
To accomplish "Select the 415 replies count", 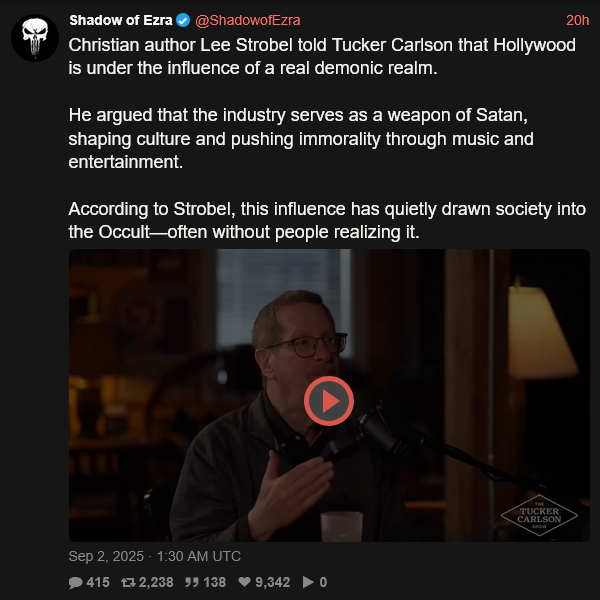I will pyautogui.click(x=98, y=582).
